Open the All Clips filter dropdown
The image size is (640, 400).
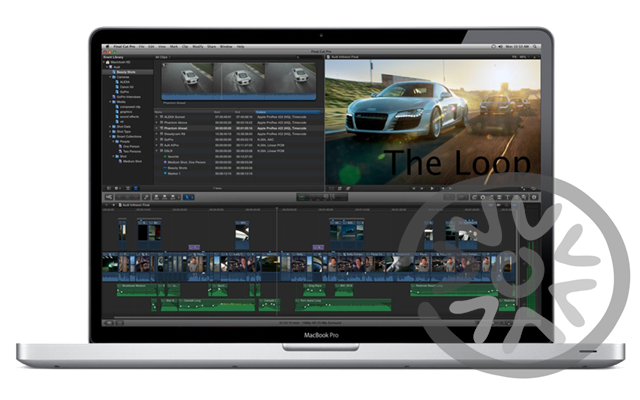pyautogui.click(x=163, y=57)
